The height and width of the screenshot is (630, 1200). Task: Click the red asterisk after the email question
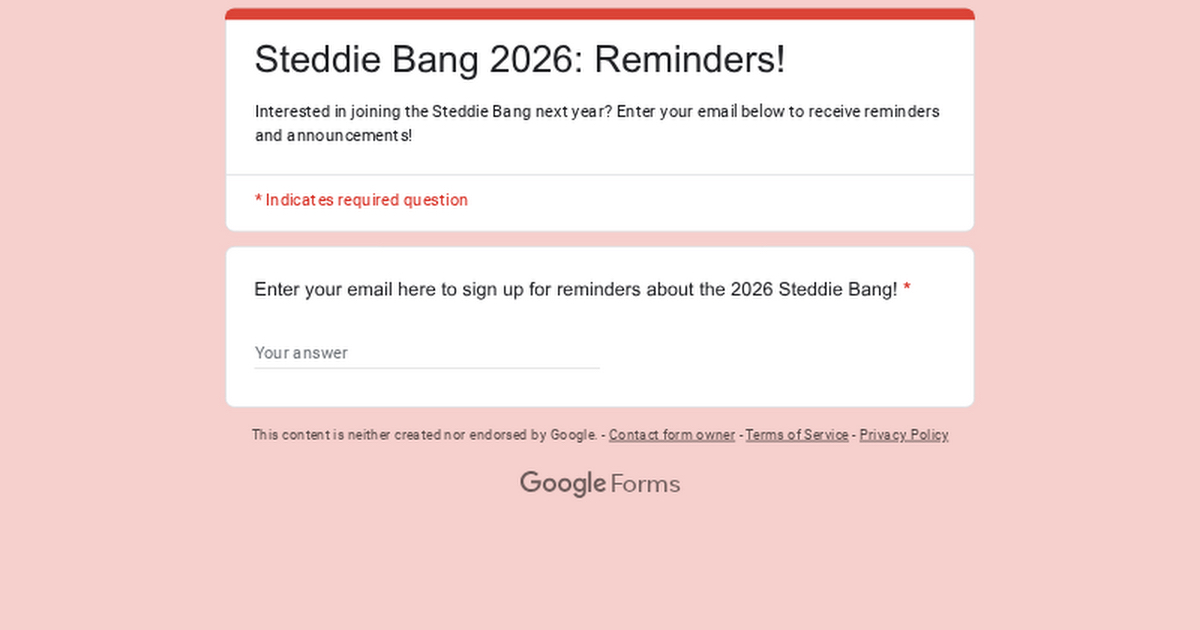907,290
